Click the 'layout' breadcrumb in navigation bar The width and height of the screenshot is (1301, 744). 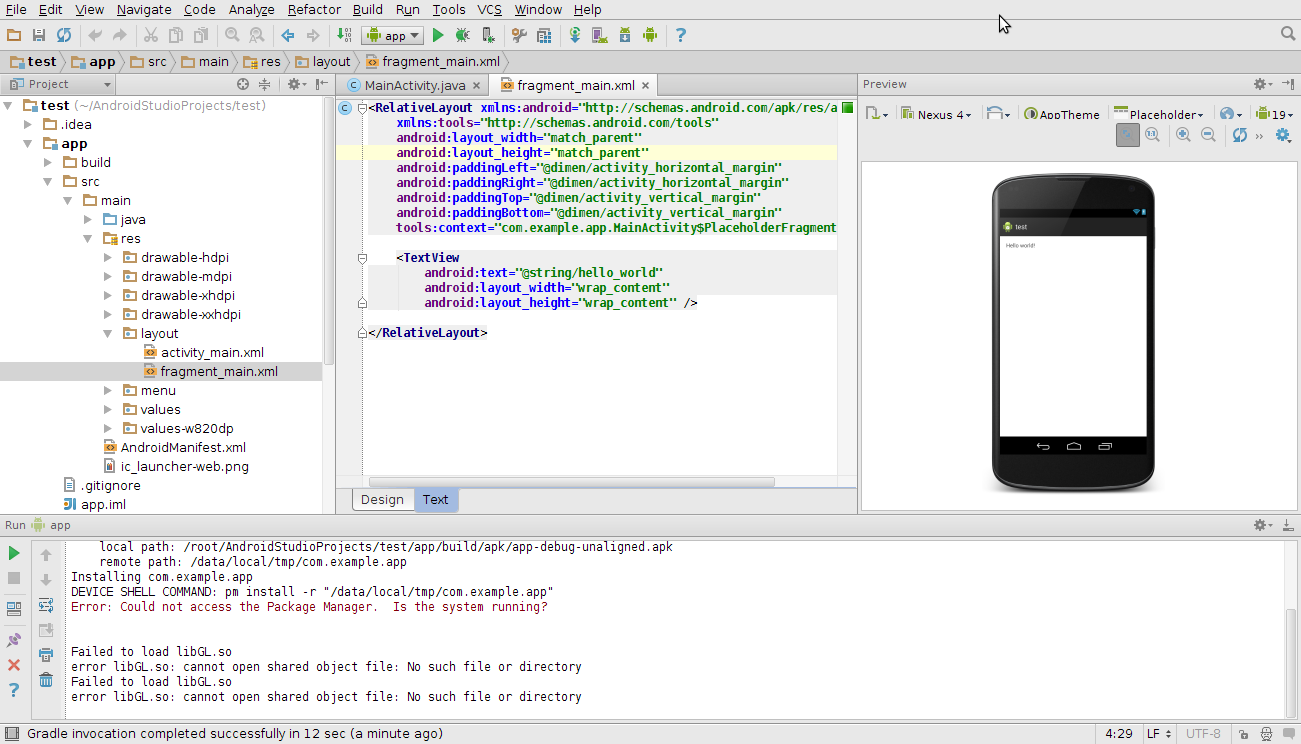322,62
